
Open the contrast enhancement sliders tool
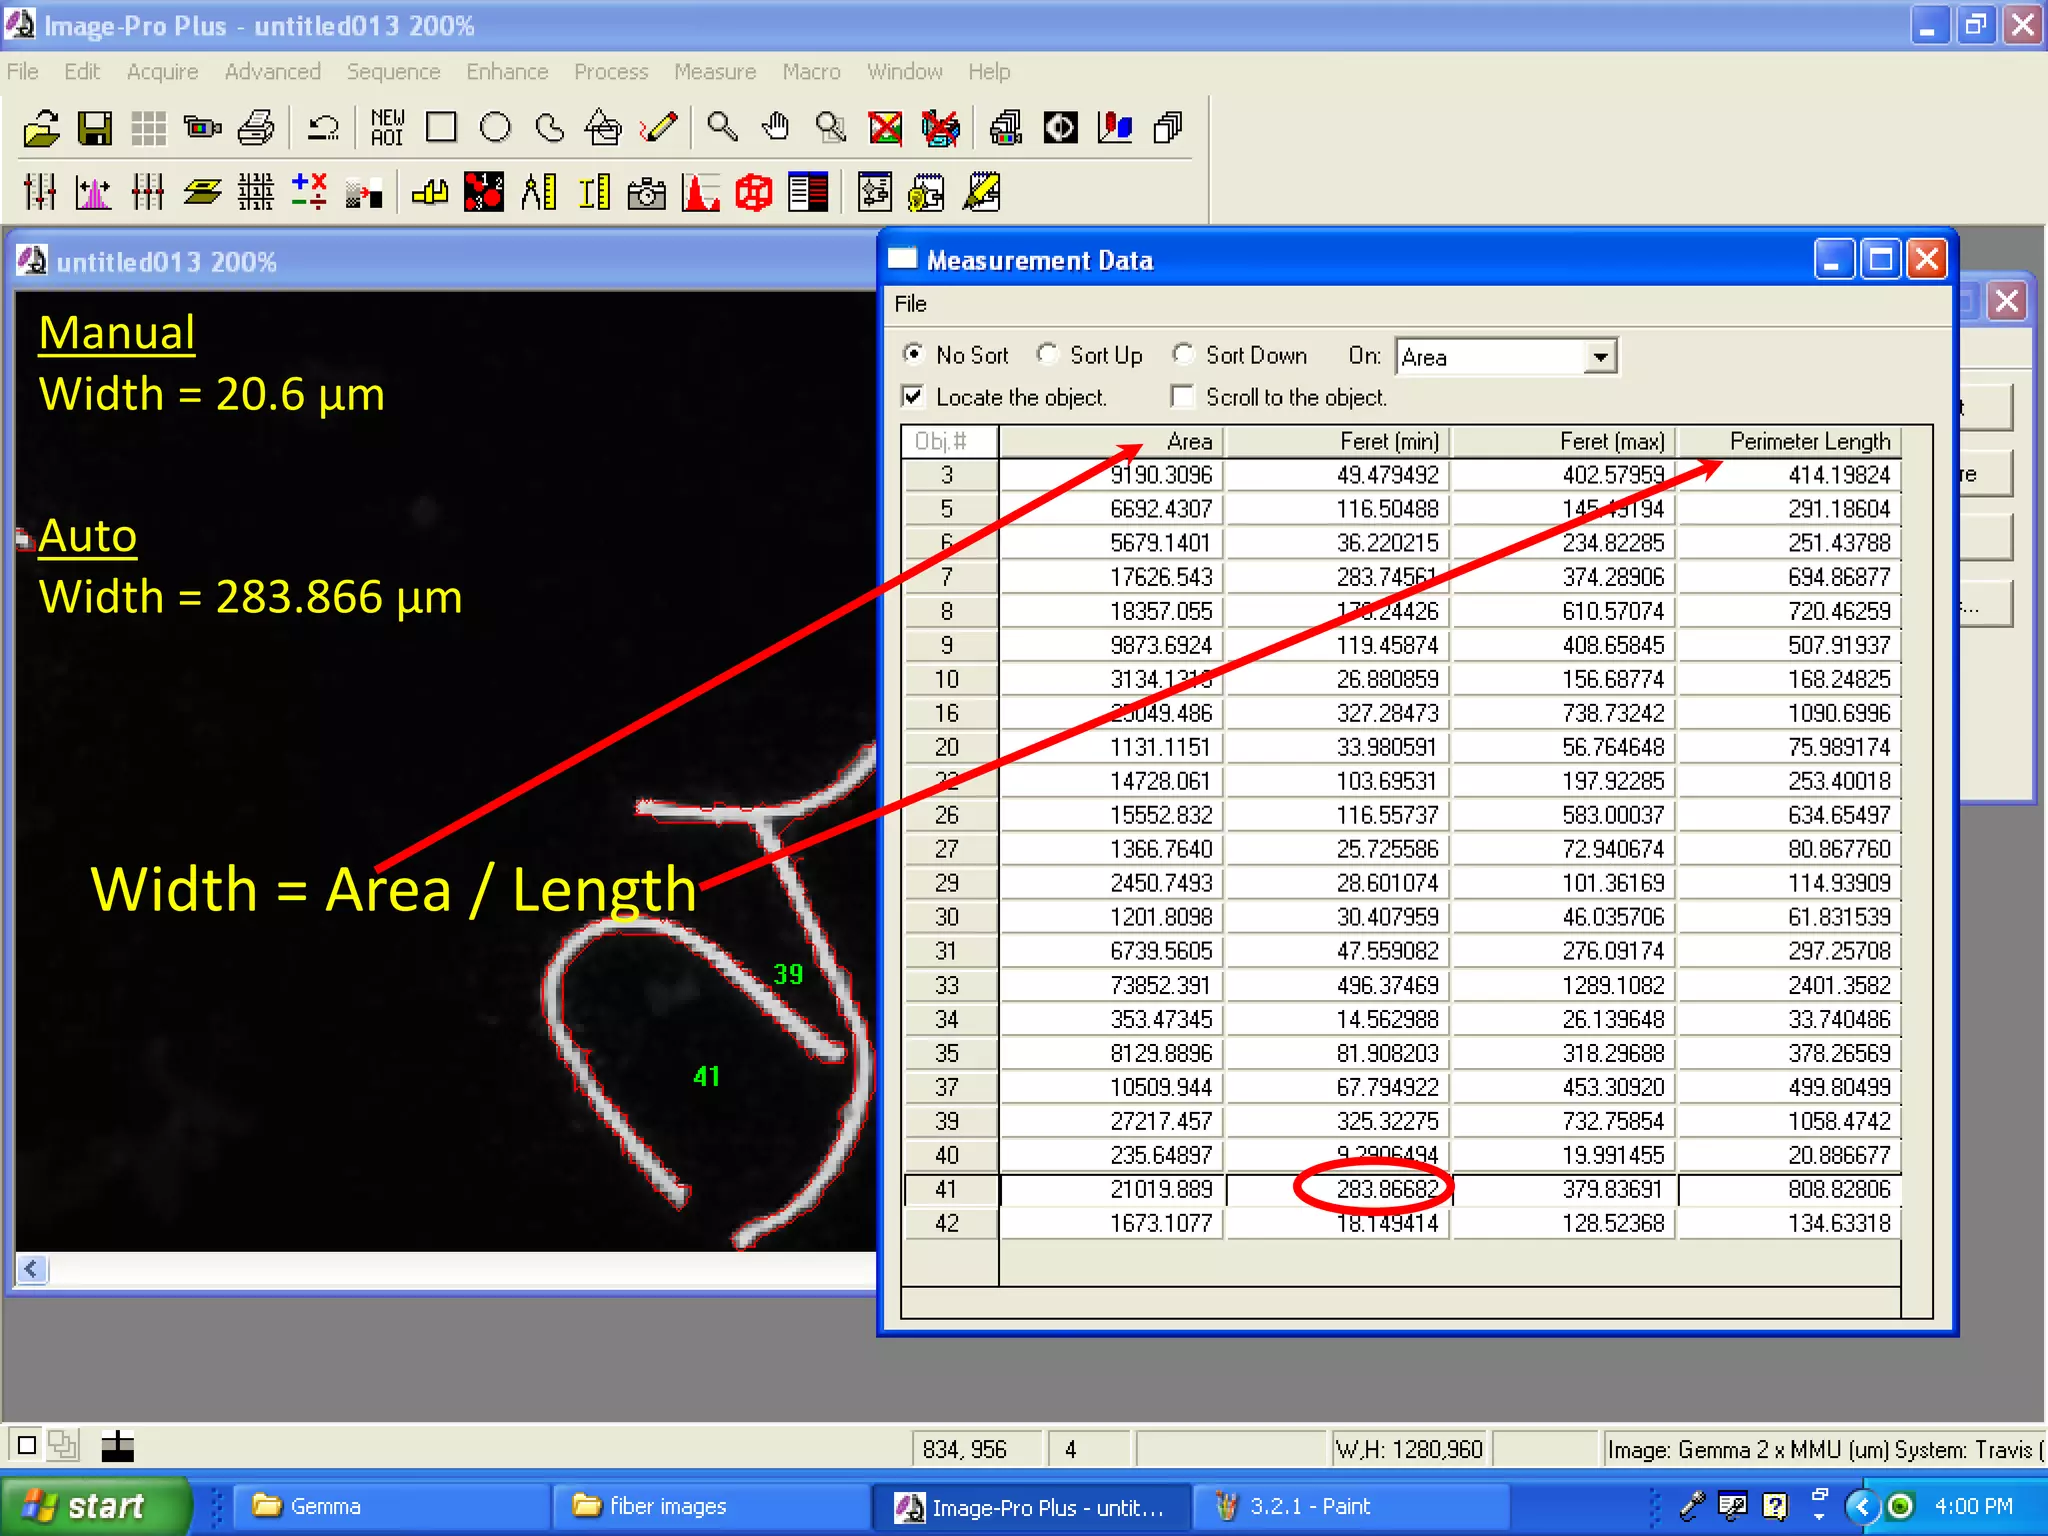pyautogui.click(x=40, y=191)
